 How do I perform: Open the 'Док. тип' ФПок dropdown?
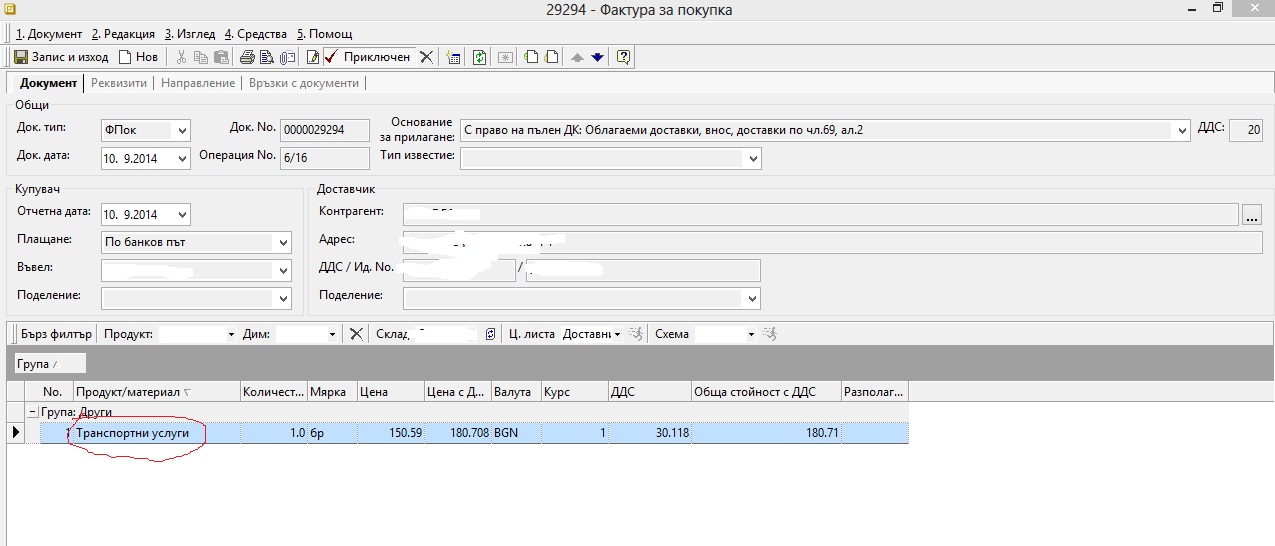pos(181,130)
